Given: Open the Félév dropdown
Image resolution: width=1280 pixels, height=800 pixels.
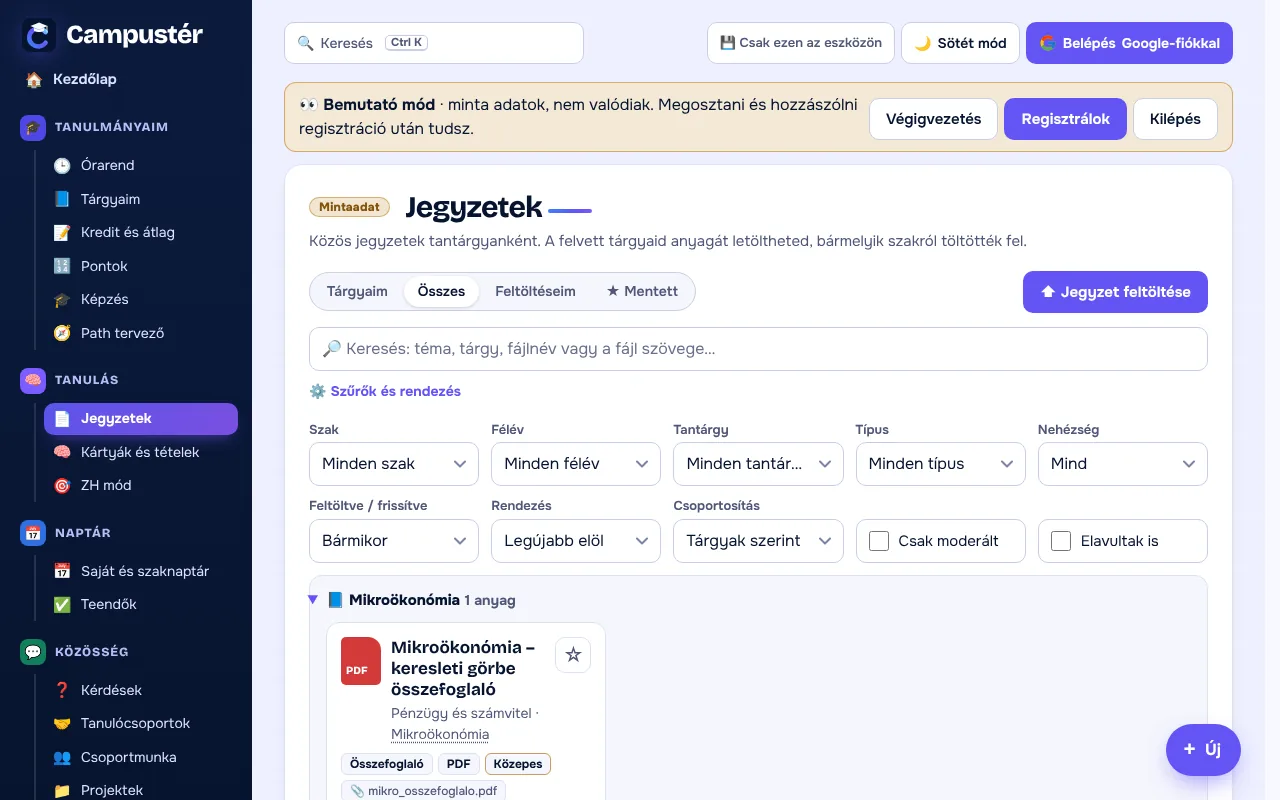Looking at the screenshot, I should 576,464.
